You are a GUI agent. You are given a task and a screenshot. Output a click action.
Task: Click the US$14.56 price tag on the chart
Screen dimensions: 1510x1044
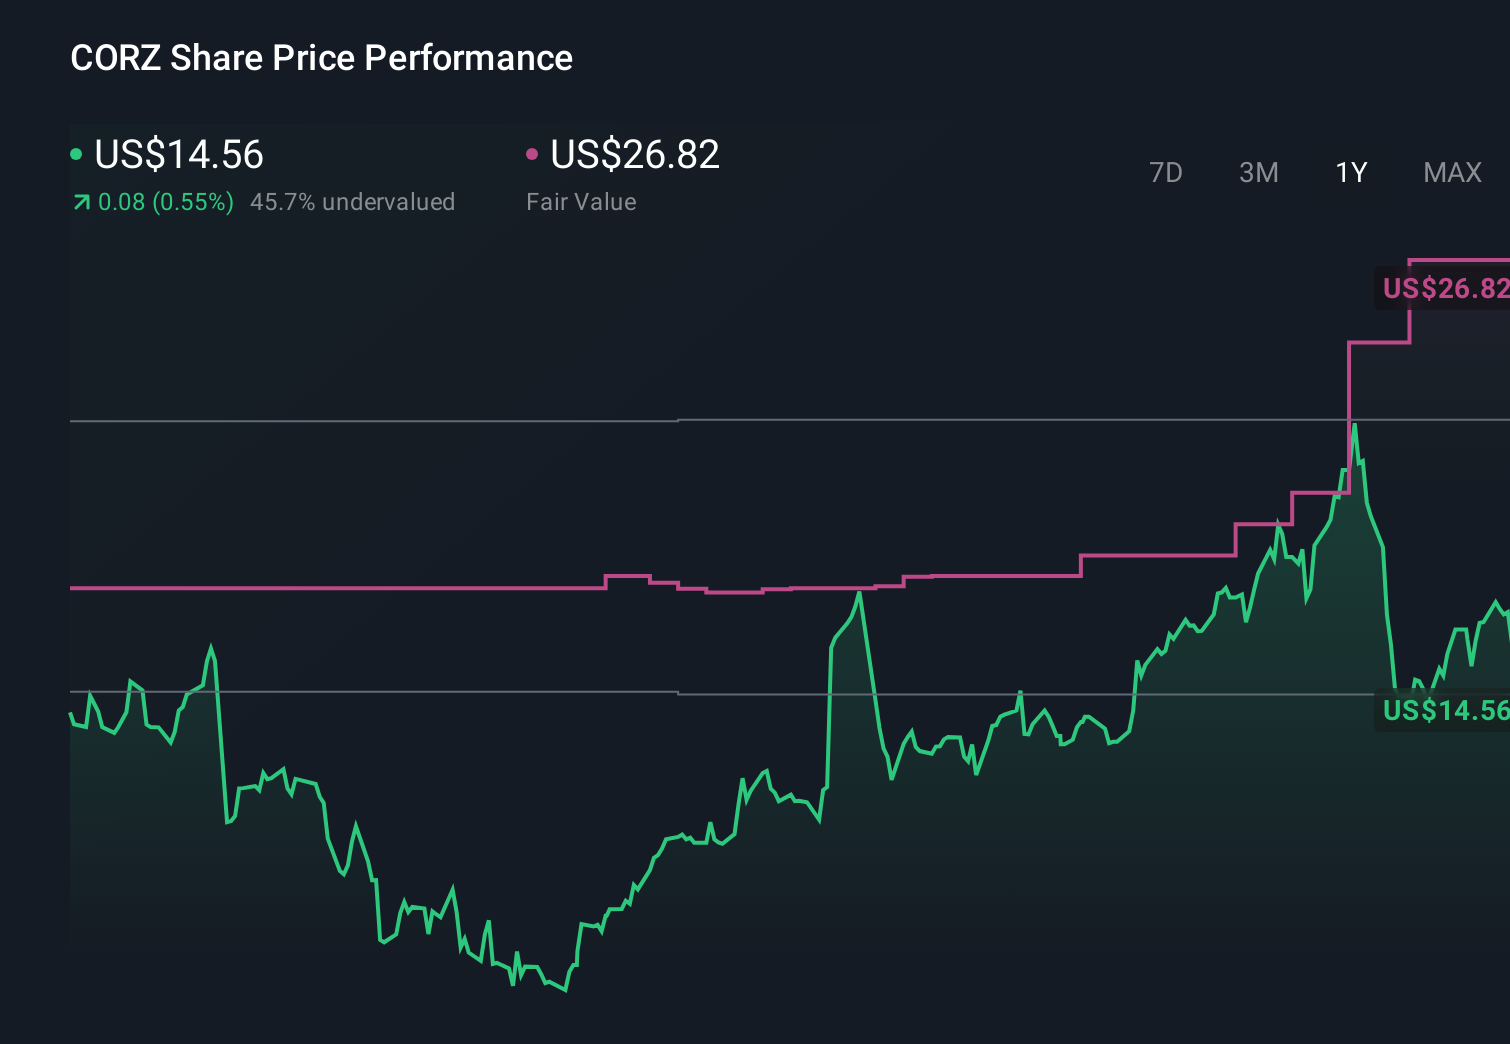tap(1444, 711)
